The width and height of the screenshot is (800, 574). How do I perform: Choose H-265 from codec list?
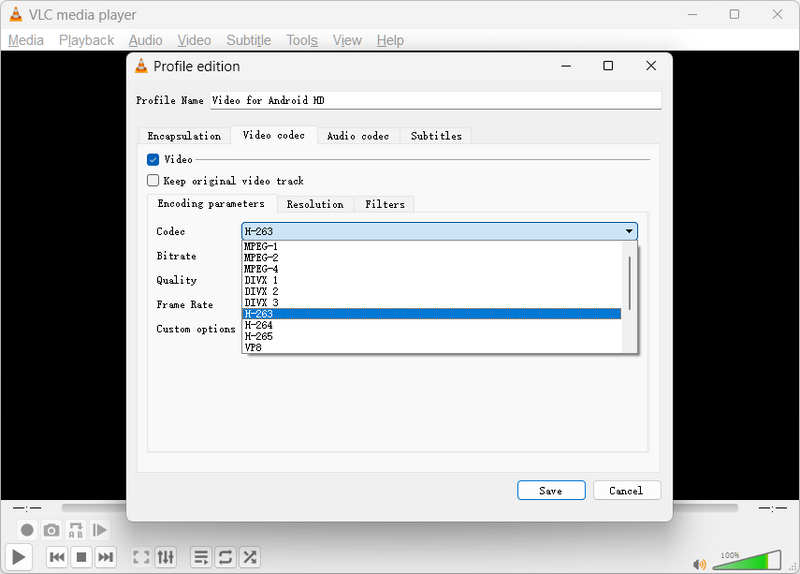pos(431,336)
